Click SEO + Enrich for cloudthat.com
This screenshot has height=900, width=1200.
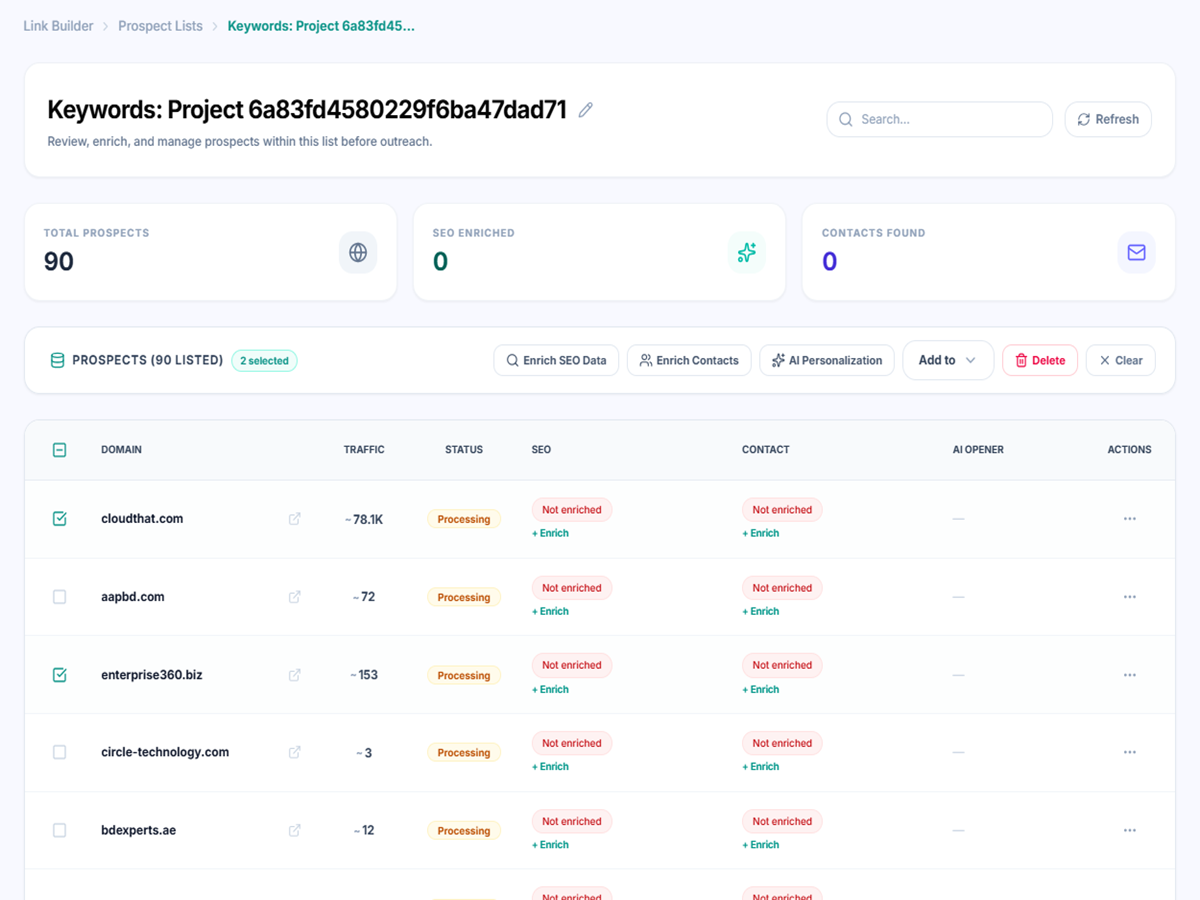click(550, 533)
